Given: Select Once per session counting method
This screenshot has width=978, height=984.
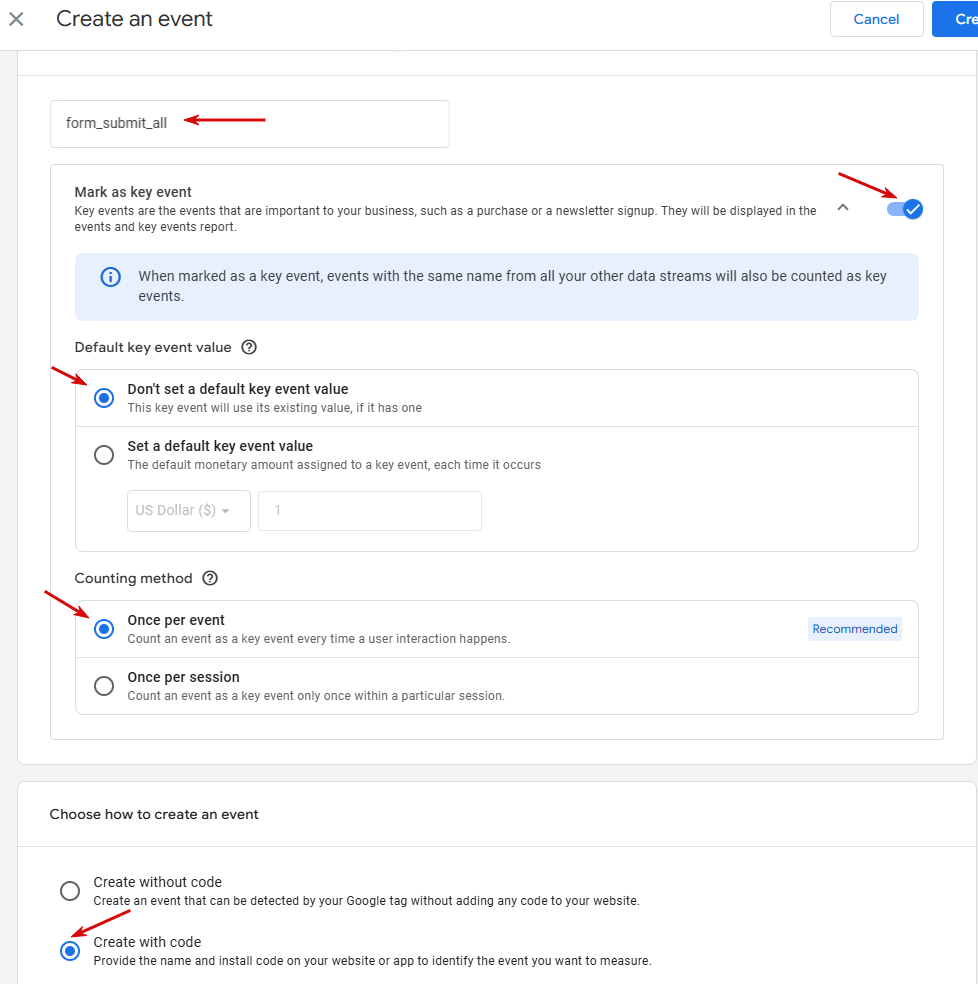Looking at the screenshot, I should 104,686.
